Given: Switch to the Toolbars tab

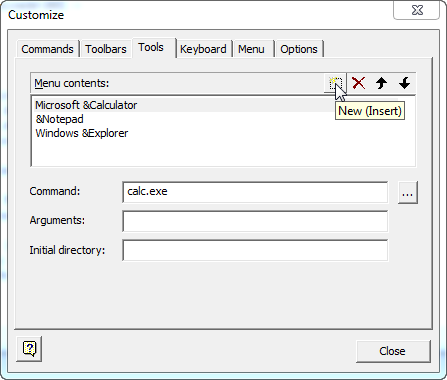Looking at the screenshot, I should pos(106,49).
